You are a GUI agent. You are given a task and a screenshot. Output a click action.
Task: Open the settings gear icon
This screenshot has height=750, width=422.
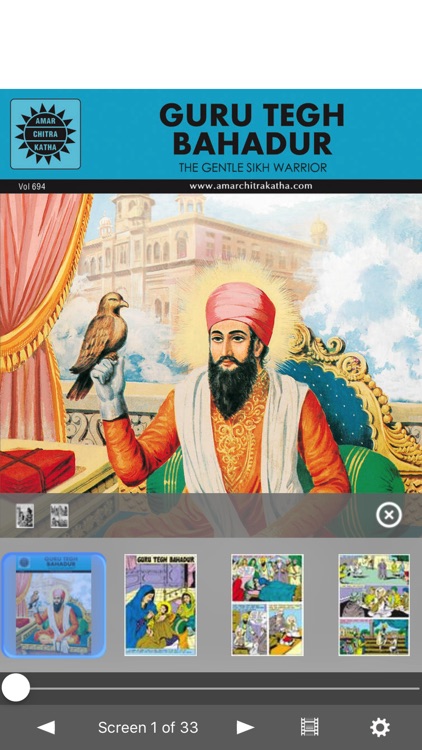(x=380, y=727)
